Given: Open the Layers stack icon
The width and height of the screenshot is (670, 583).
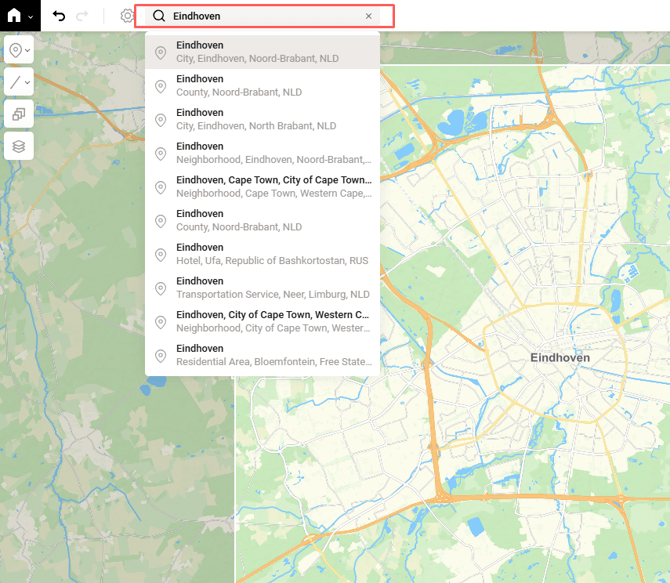Looking at the screenshot, I should (x=18, y=146).
